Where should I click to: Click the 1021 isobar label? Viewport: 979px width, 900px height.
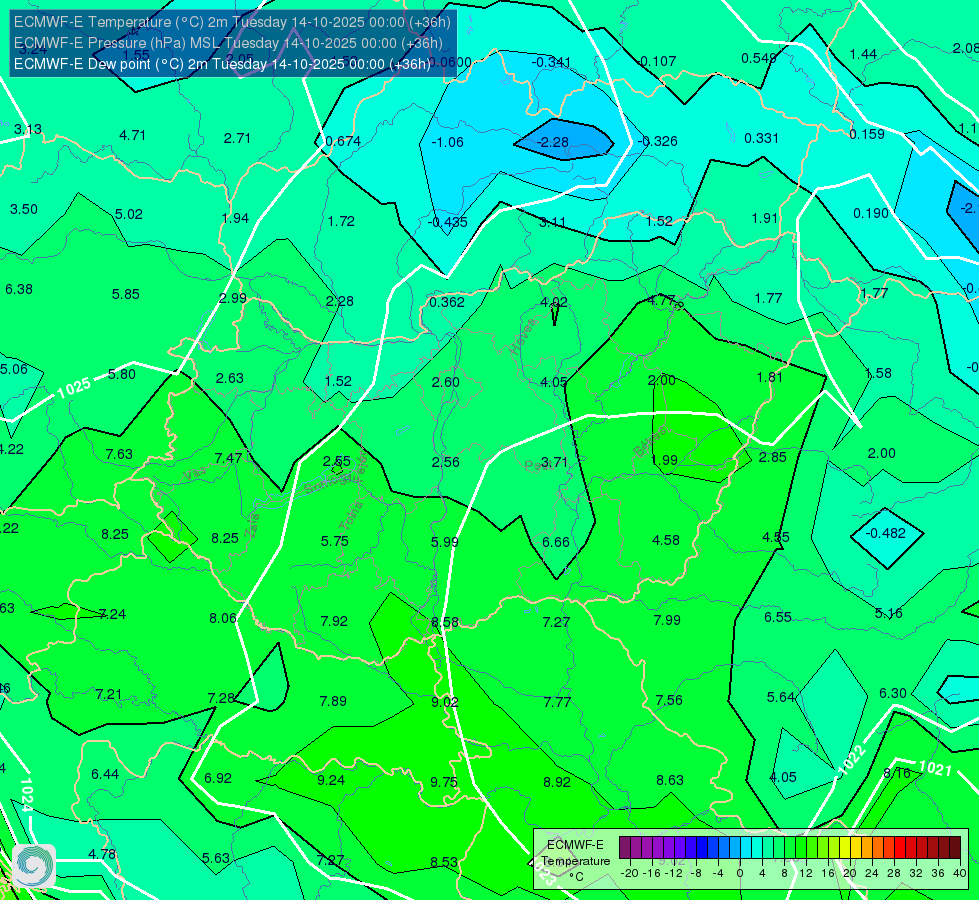pos(935,768)
